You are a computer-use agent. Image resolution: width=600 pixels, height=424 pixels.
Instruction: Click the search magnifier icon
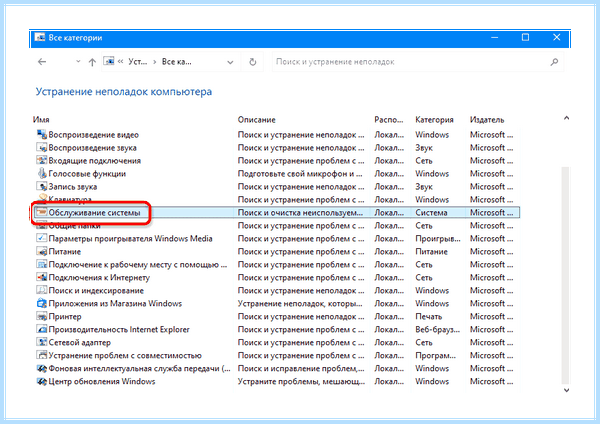[554, 62]
